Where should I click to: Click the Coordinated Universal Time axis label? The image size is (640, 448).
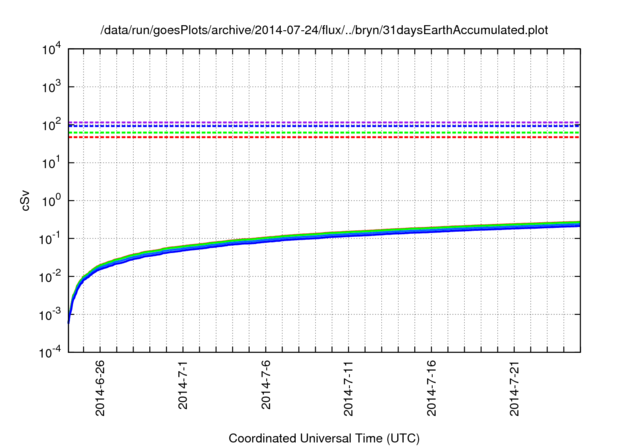(x=324, y=438)
